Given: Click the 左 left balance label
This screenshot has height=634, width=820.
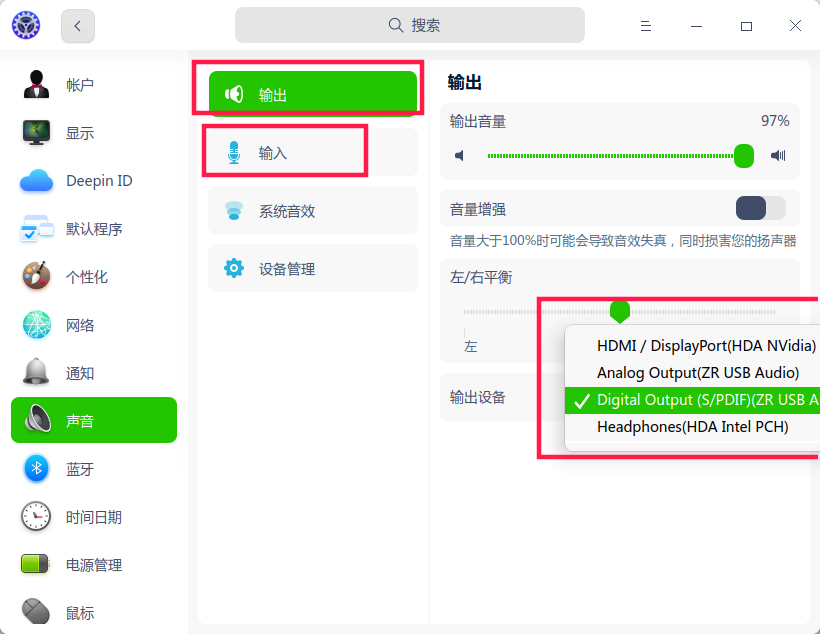Looking at the screenshot, I should [471, 346].
